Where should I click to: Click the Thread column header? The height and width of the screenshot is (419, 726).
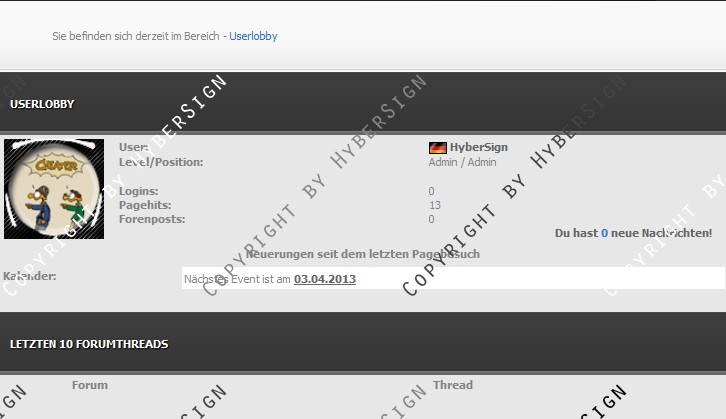coord(452,385)
